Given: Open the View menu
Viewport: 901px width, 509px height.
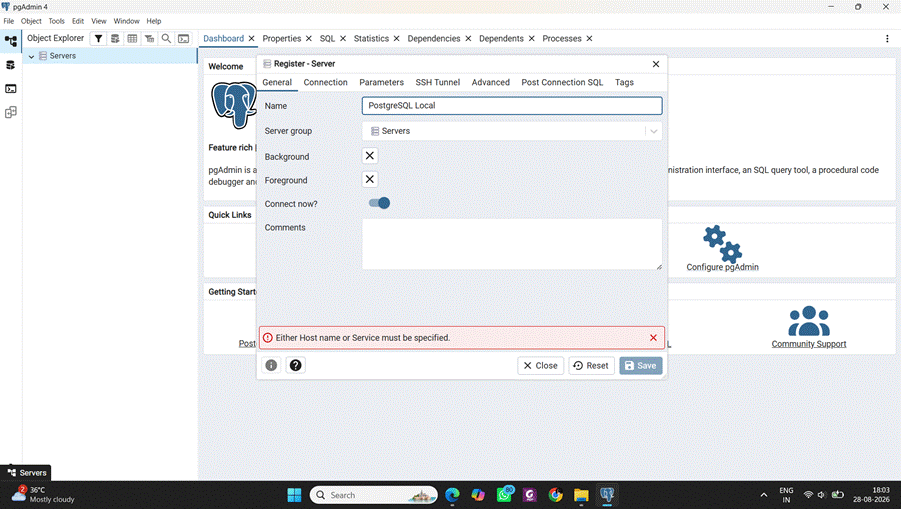Looking at the screenshot, I should (x=99, y=21).
